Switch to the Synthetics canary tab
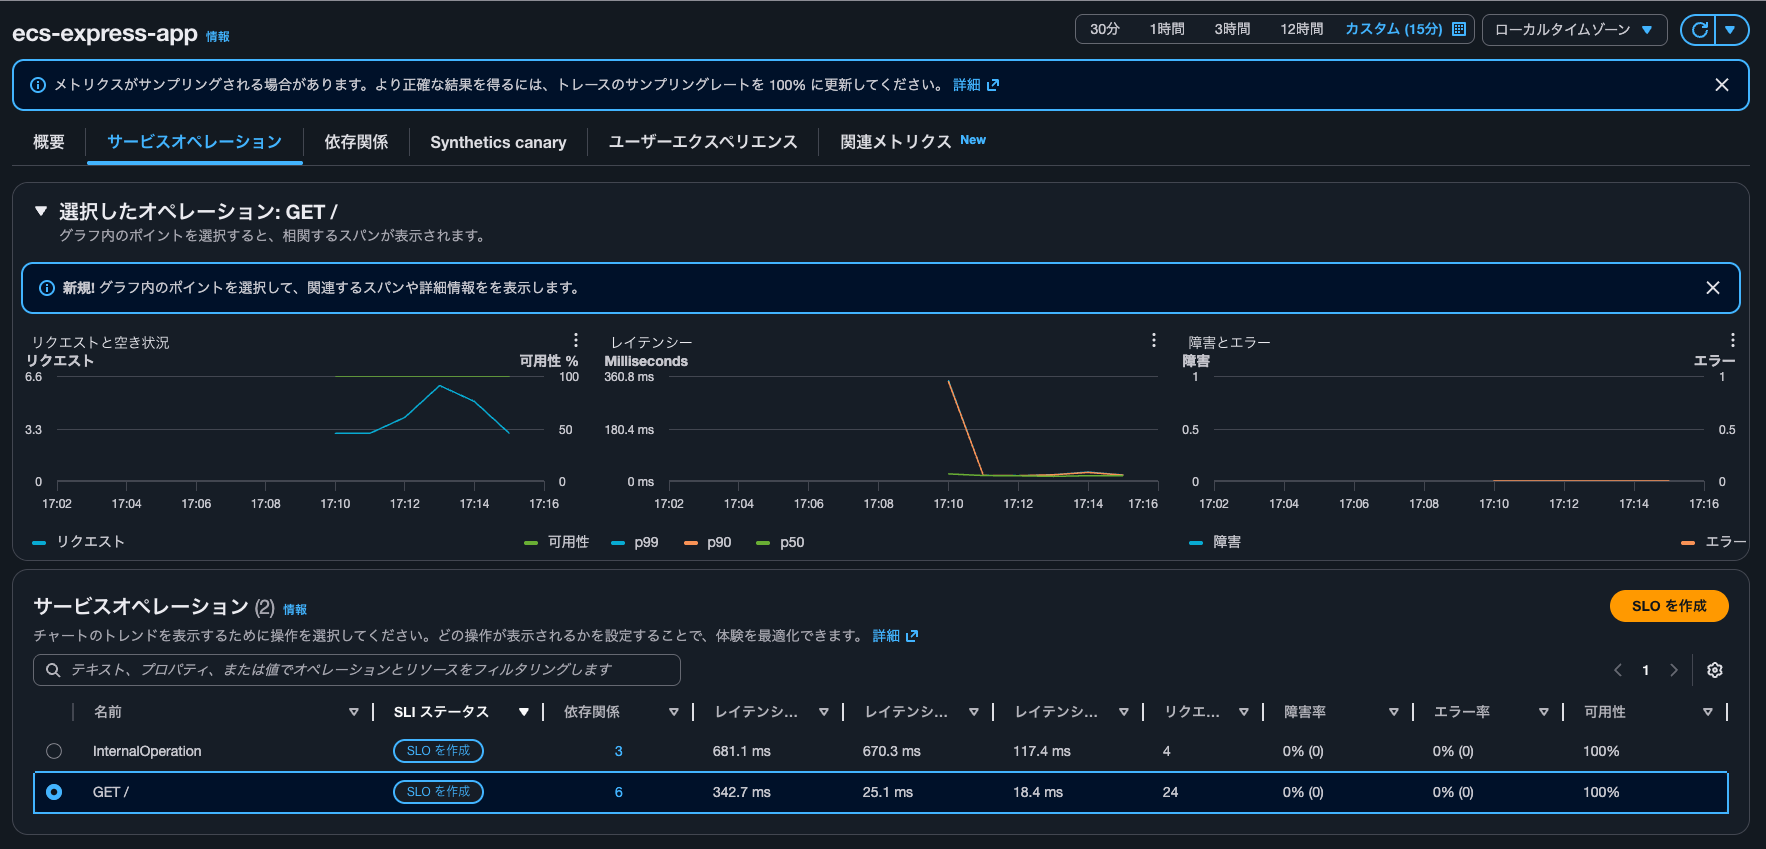This screenshot has width=1766, height=849. 498,142
